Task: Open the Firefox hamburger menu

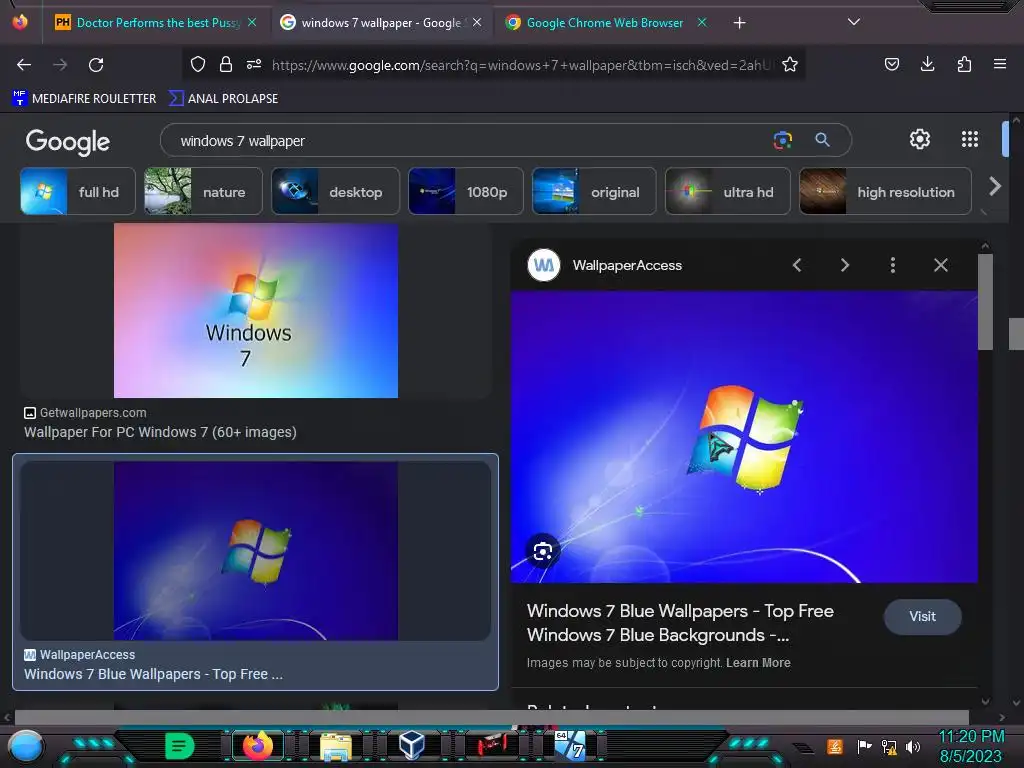Action: (x=1000, y=64)
